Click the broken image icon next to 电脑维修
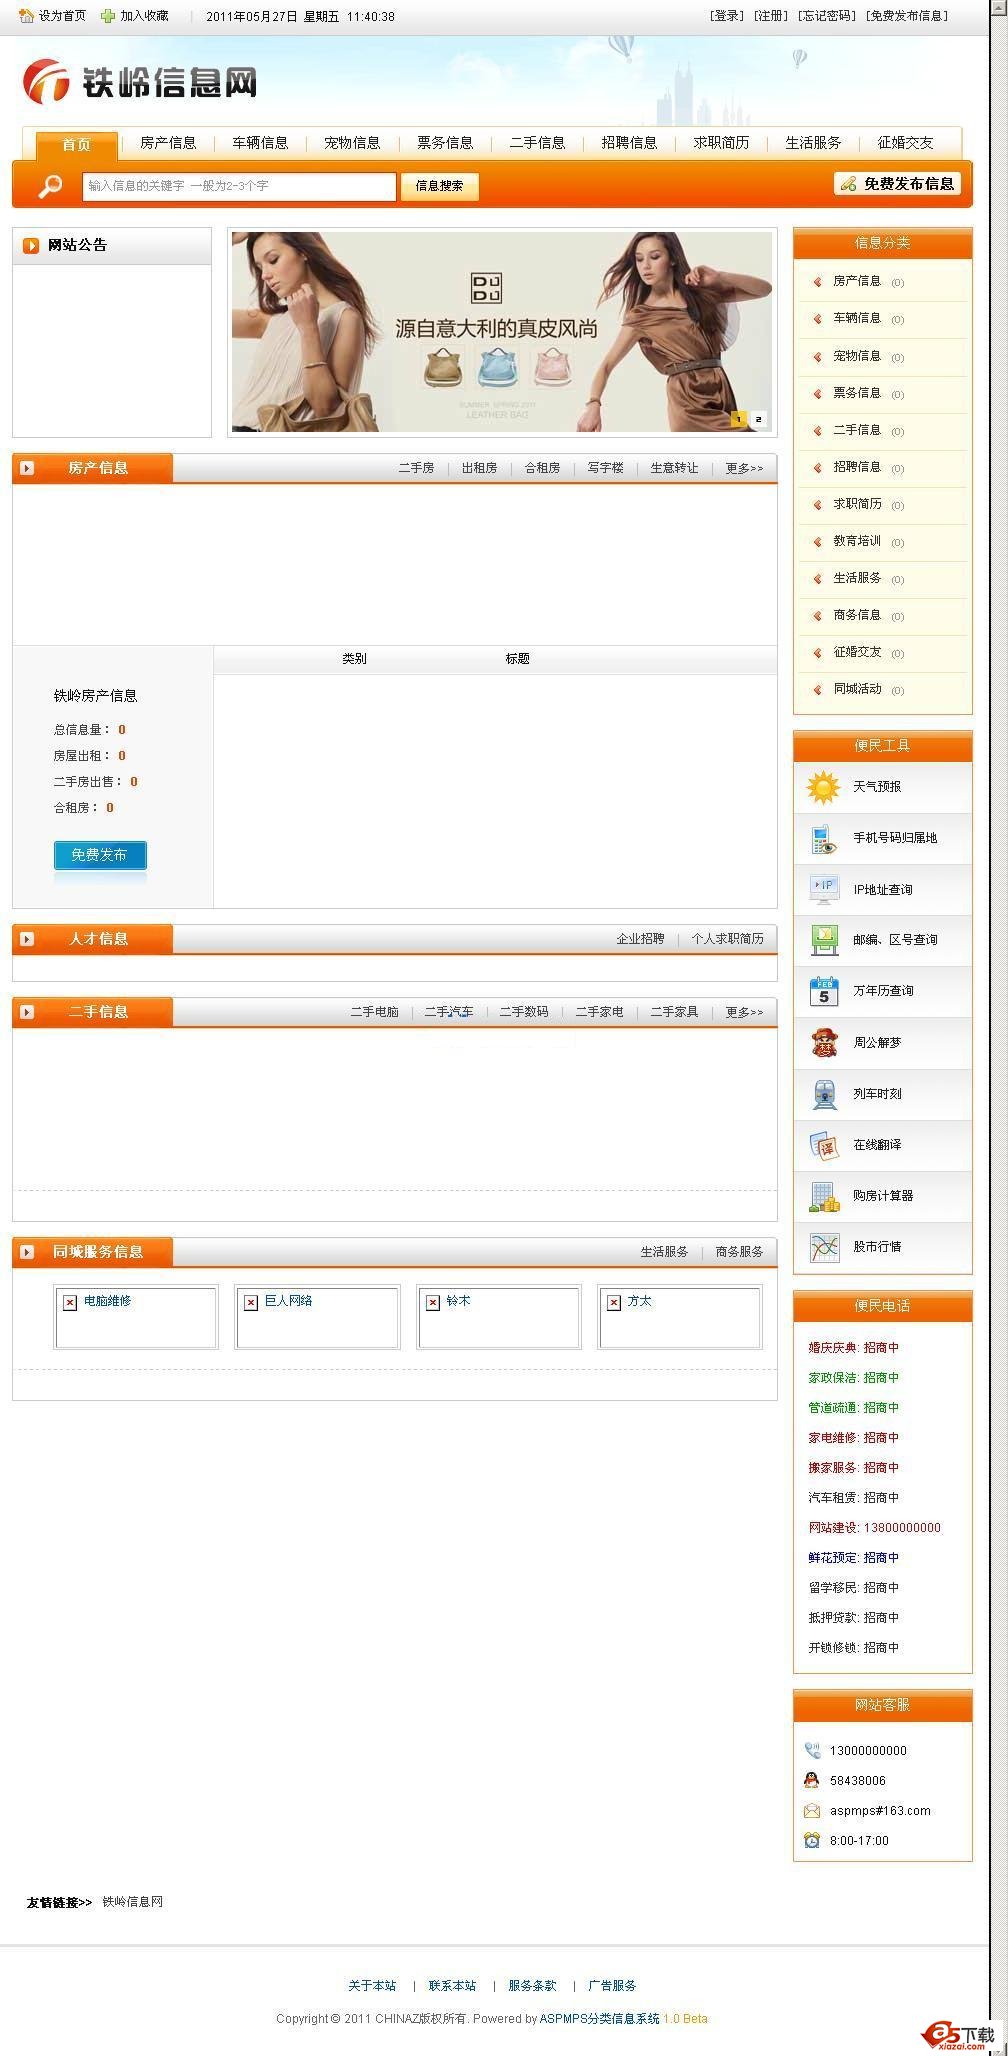Image resolution: width=1008 pixels, height=2056 pixels. click(70, 1302)
